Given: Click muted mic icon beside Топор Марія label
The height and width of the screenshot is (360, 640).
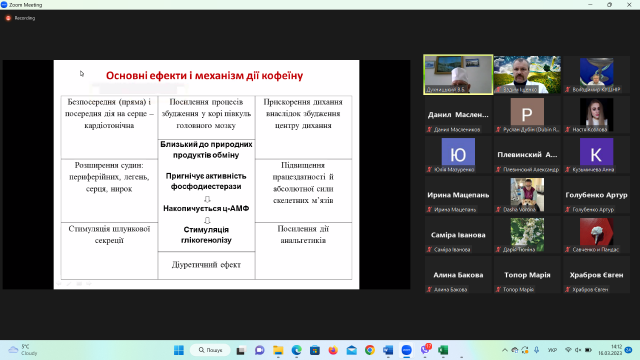Looking at the screenshot, I should pyautogui.click(x=498, y=289).
